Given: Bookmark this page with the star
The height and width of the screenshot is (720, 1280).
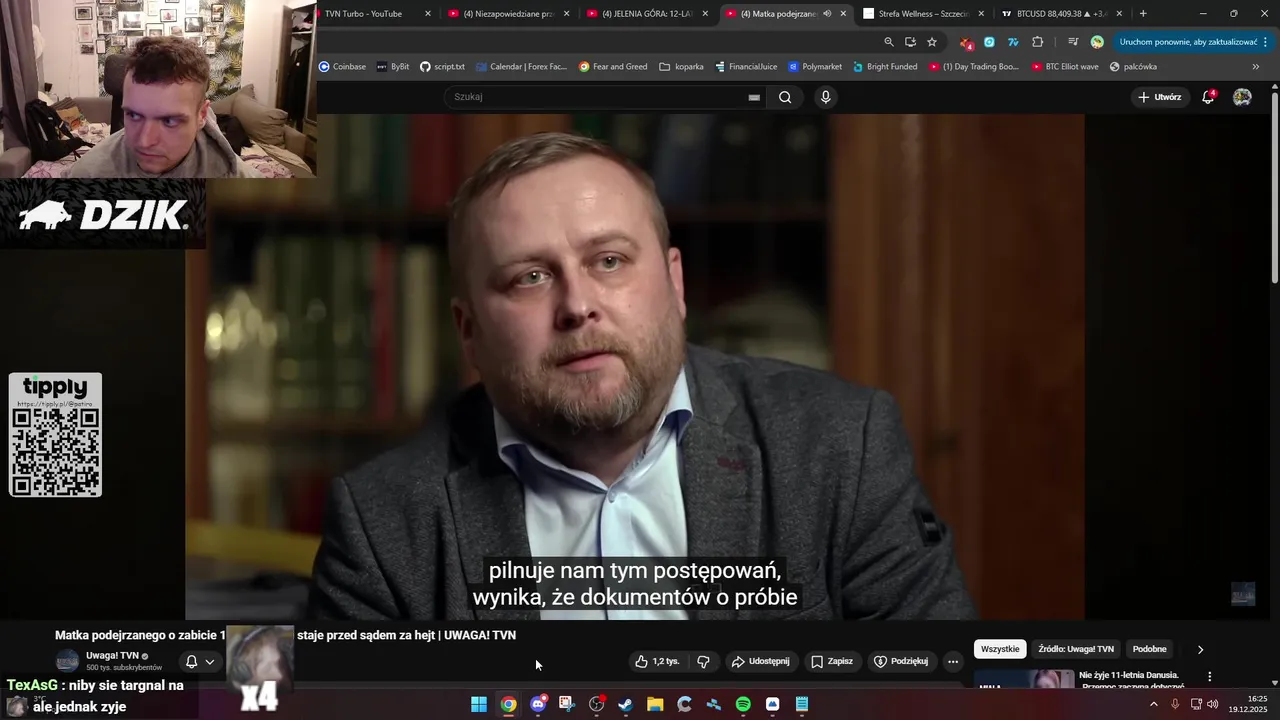Looking at the screenshot, I should point(932,42).
